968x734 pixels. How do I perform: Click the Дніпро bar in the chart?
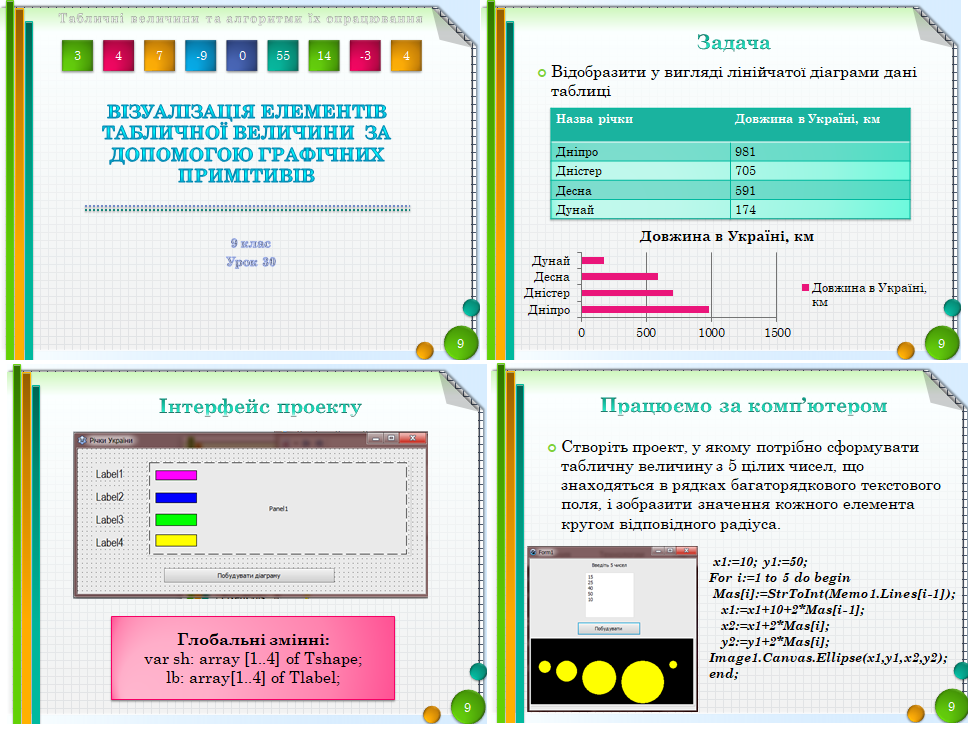click(645, 310)
